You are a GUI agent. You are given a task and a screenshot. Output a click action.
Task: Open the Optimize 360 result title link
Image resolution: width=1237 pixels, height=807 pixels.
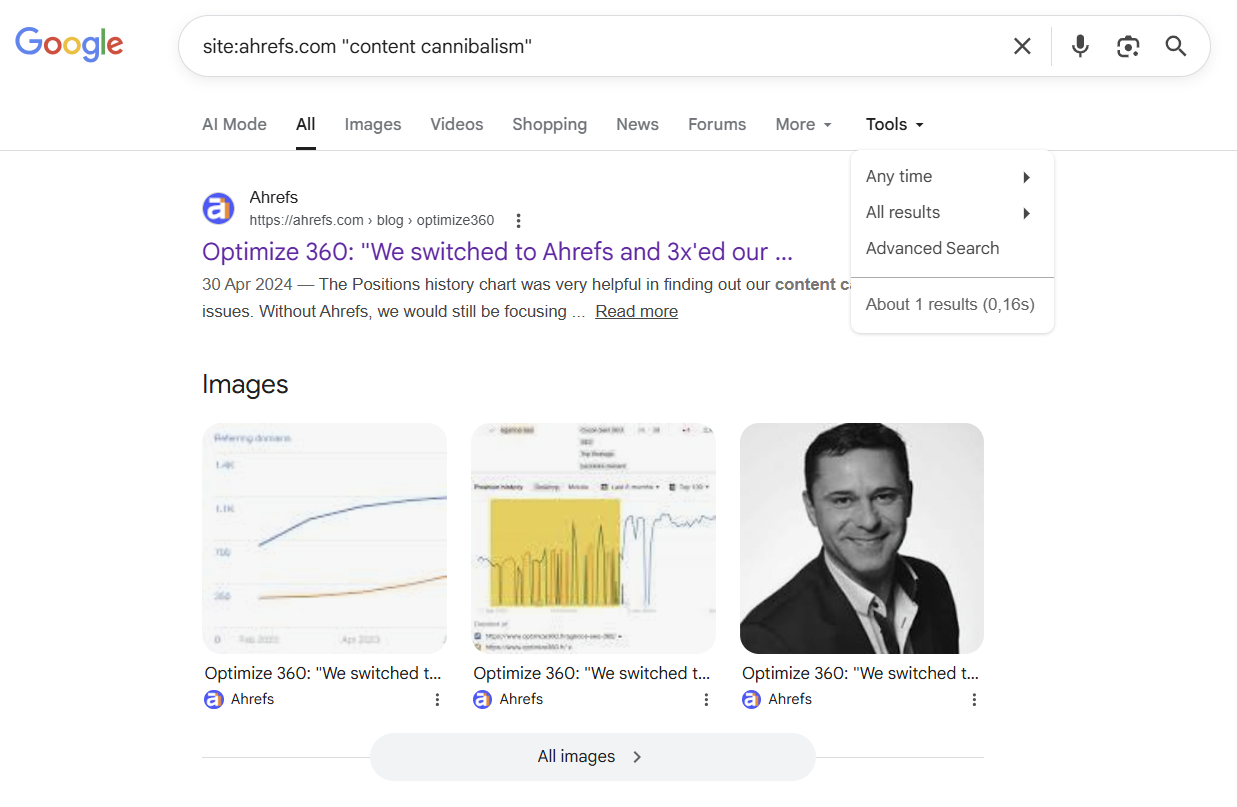(497, 252)
